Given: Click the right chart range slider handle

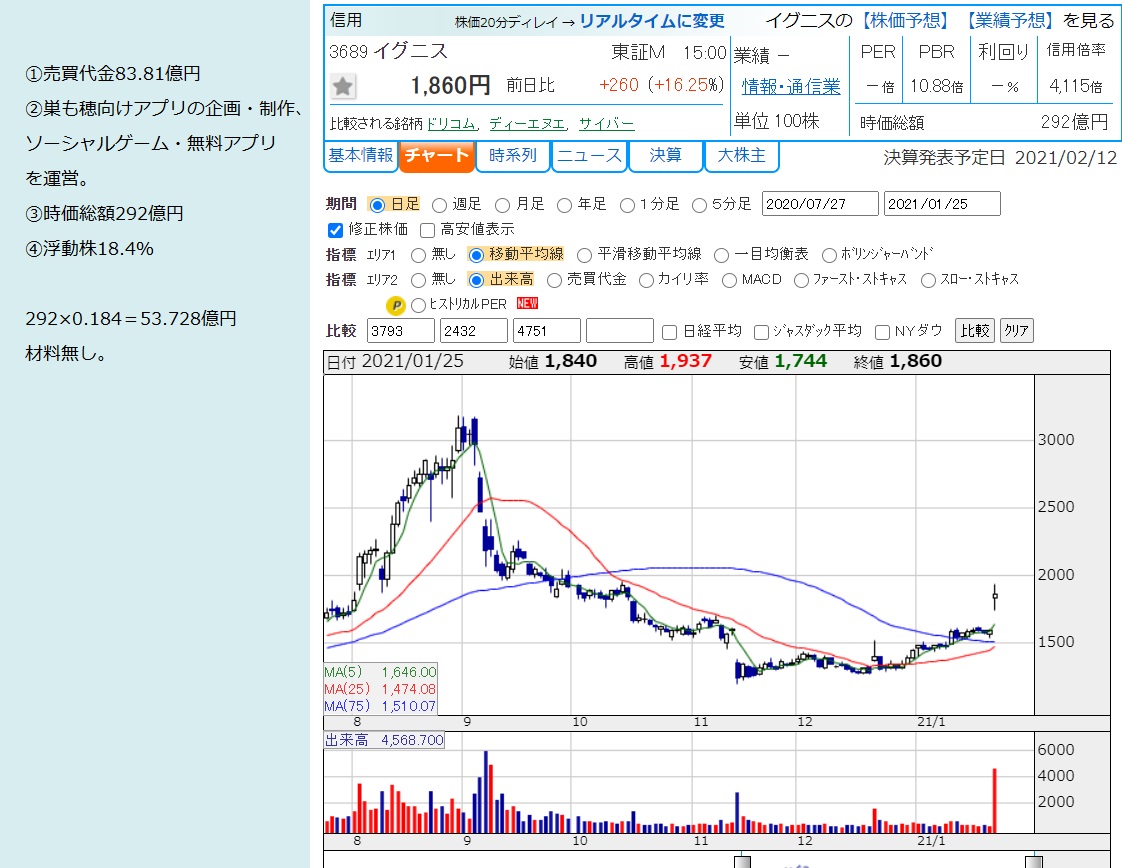Looking at the screenshot, I should coord(1033,862).
